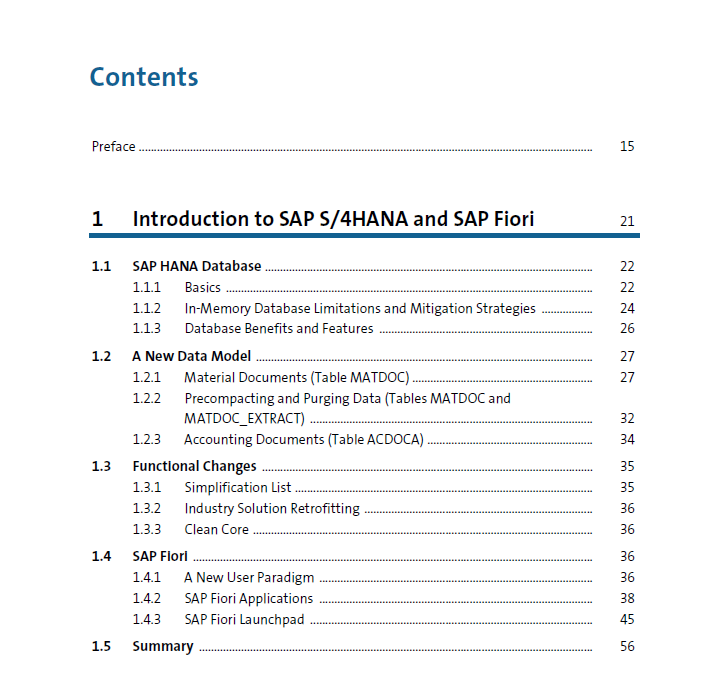Click the Summary section entry
This screenshot has height=681, width=714.
(x=162, y=647)
